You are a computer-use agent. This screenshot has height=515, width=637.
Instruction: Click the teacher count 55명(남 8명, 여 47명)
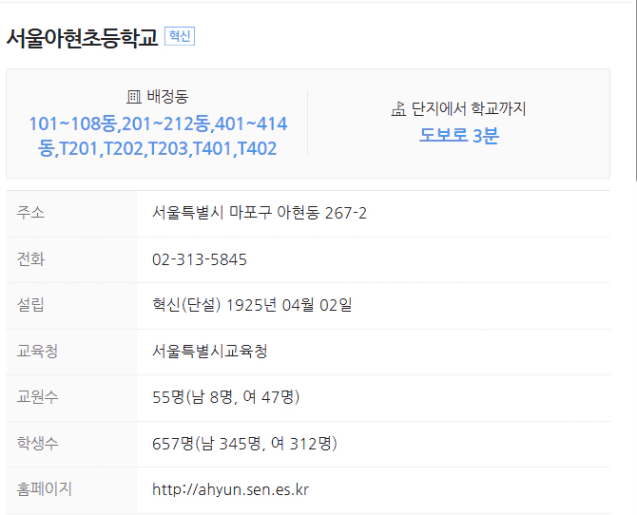point(226,397)
